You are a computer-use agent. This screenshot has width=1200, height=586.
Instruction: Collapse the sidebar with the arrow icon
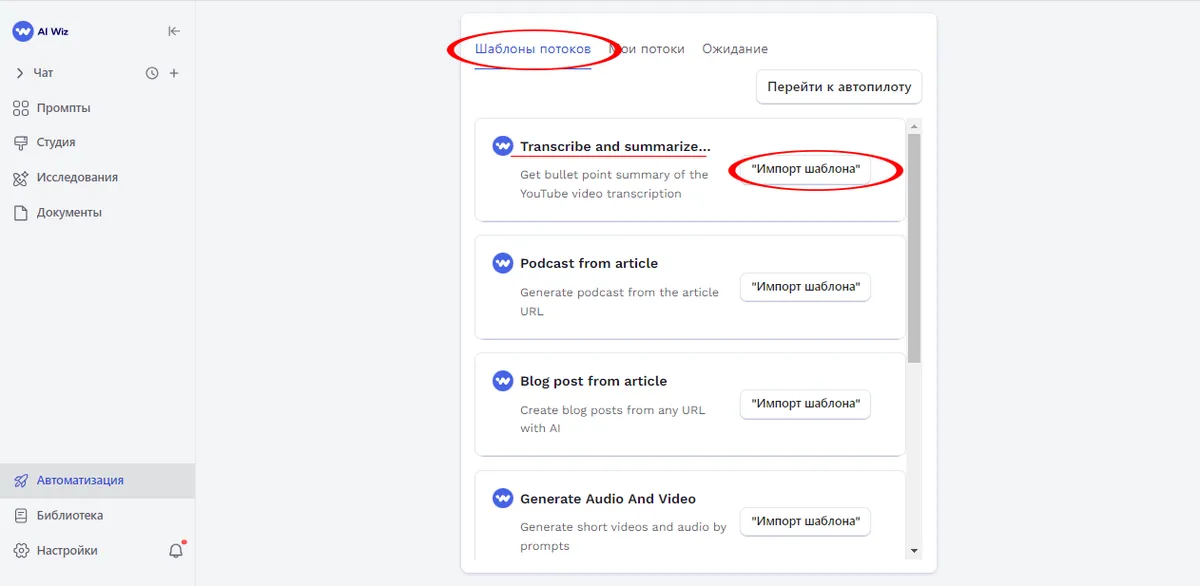[174, 31]
